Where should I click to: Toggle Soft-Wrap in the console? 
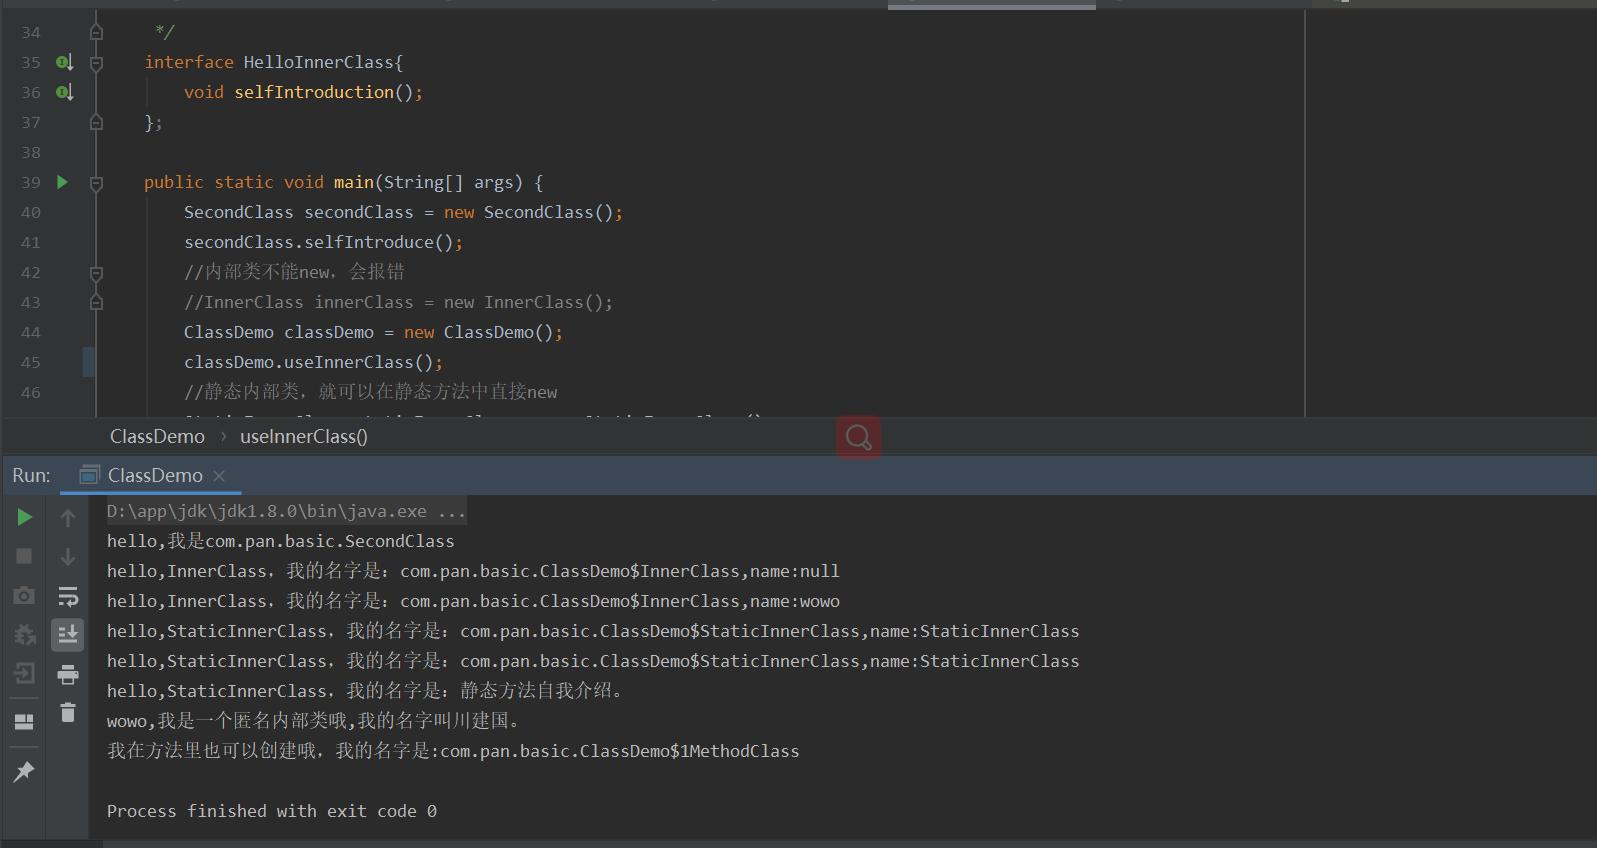pyautogui.click(x=68, y=596)
